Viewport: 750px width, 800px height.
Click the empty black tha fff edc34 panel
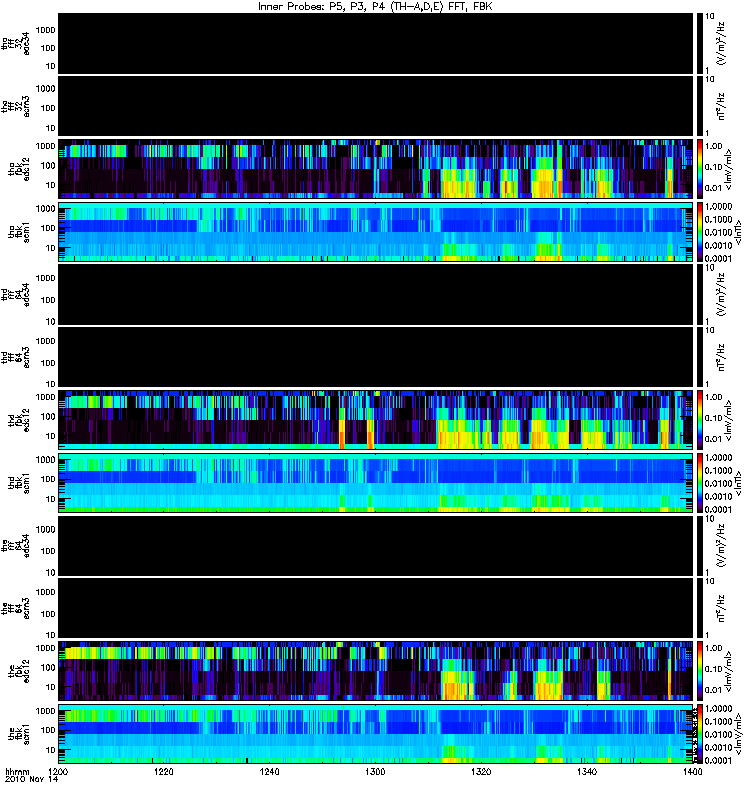coord(376,43)
